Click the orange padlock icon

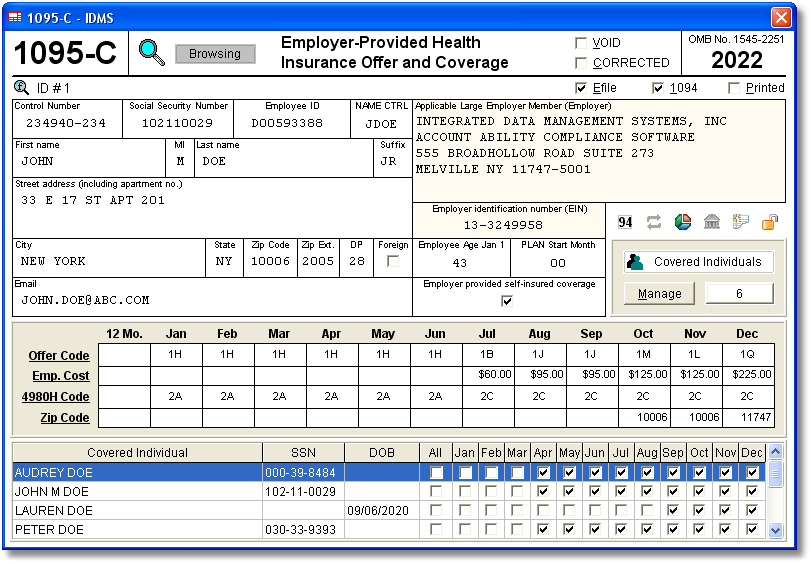point(770,222)
